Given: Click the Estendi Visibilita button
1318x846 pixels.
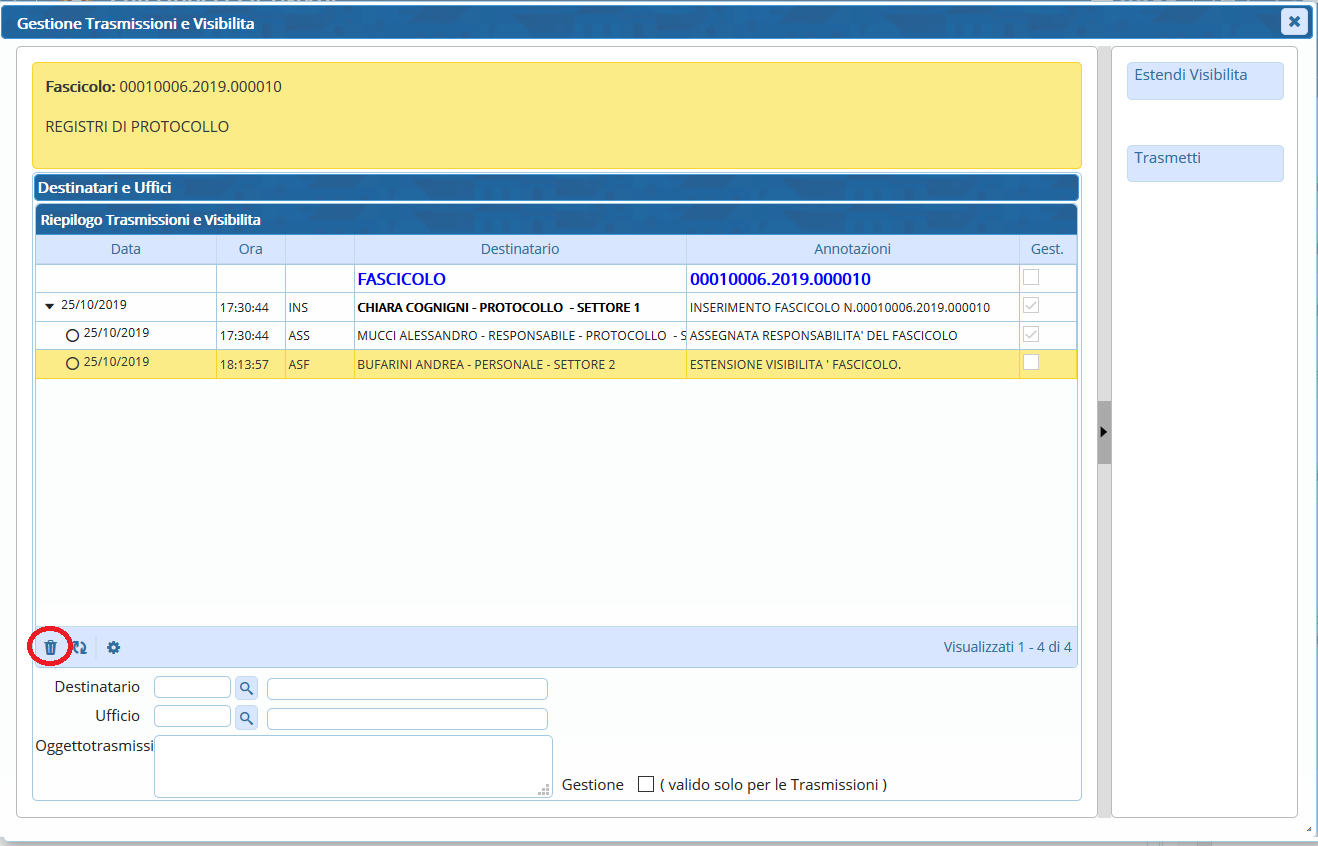Looking at the screenshot, I should (1204, 81).
